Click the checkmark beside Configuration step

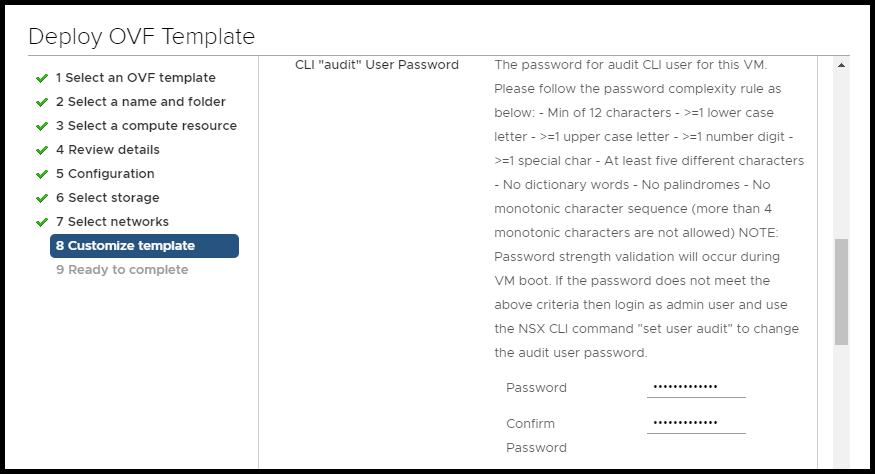click(x=42, y=174)
